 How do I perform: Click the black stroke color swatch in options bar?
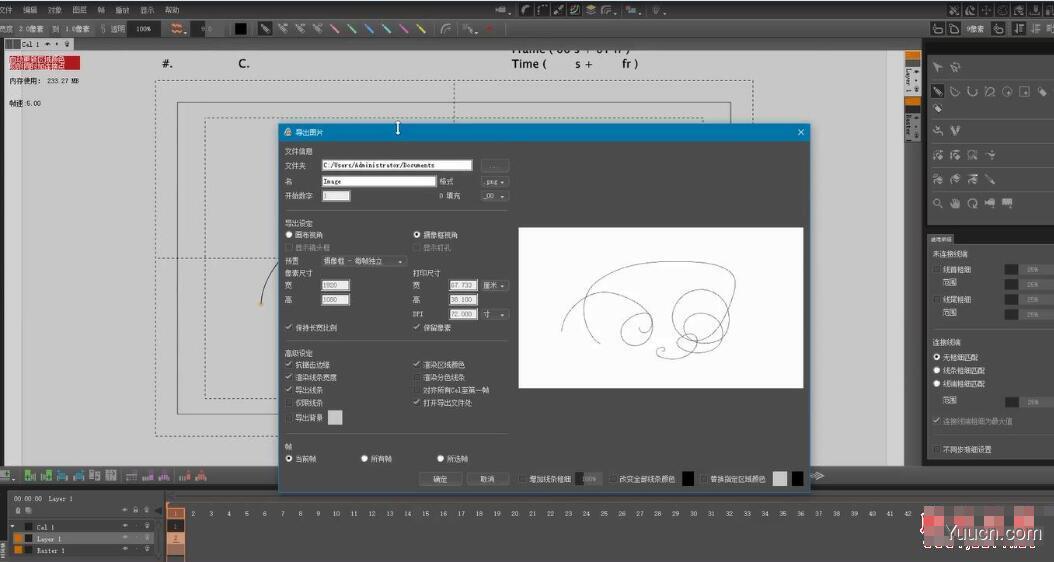[240, 29]
